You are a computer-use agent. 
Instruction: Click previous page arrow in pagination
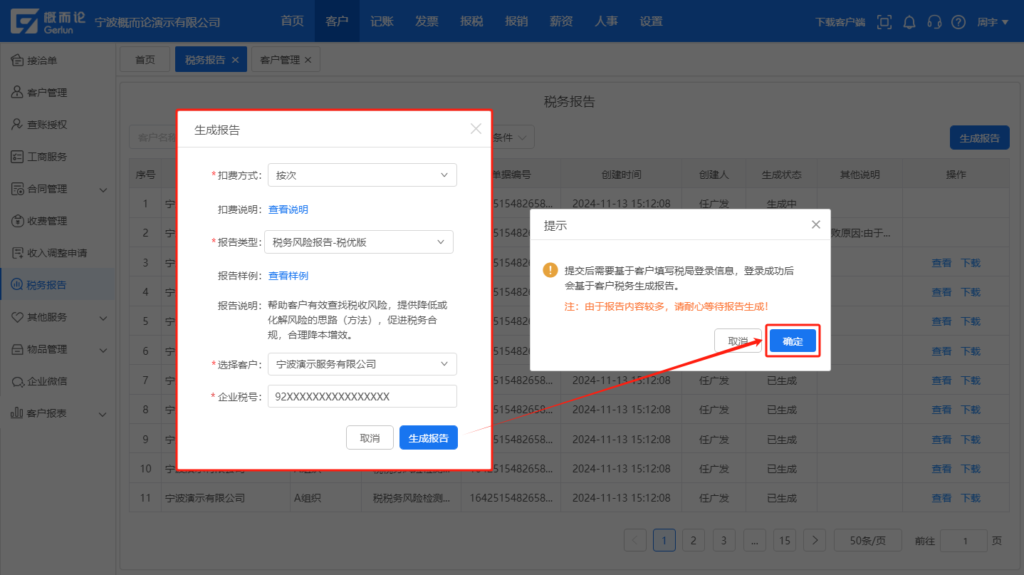pyautogui.click(x=635, y=540)
